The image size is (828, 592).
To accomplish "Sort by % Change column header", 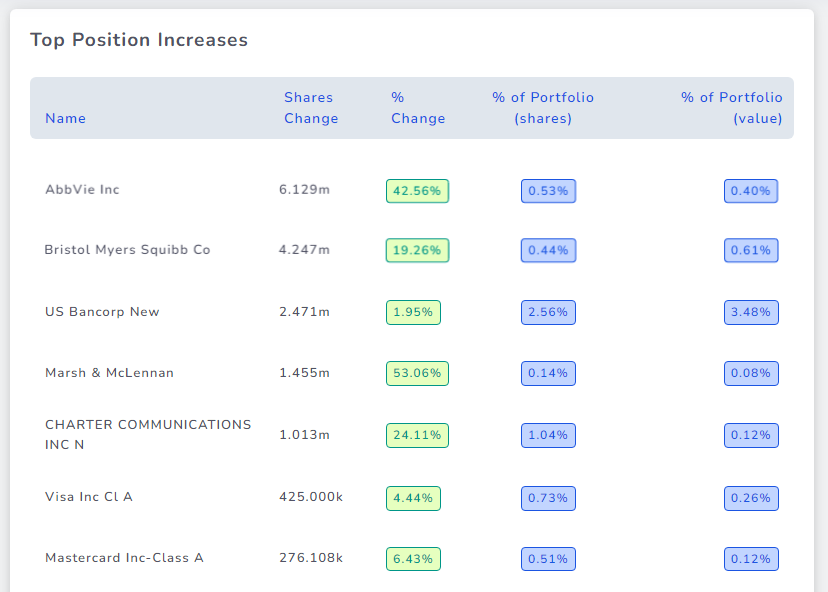I will 418,108.
